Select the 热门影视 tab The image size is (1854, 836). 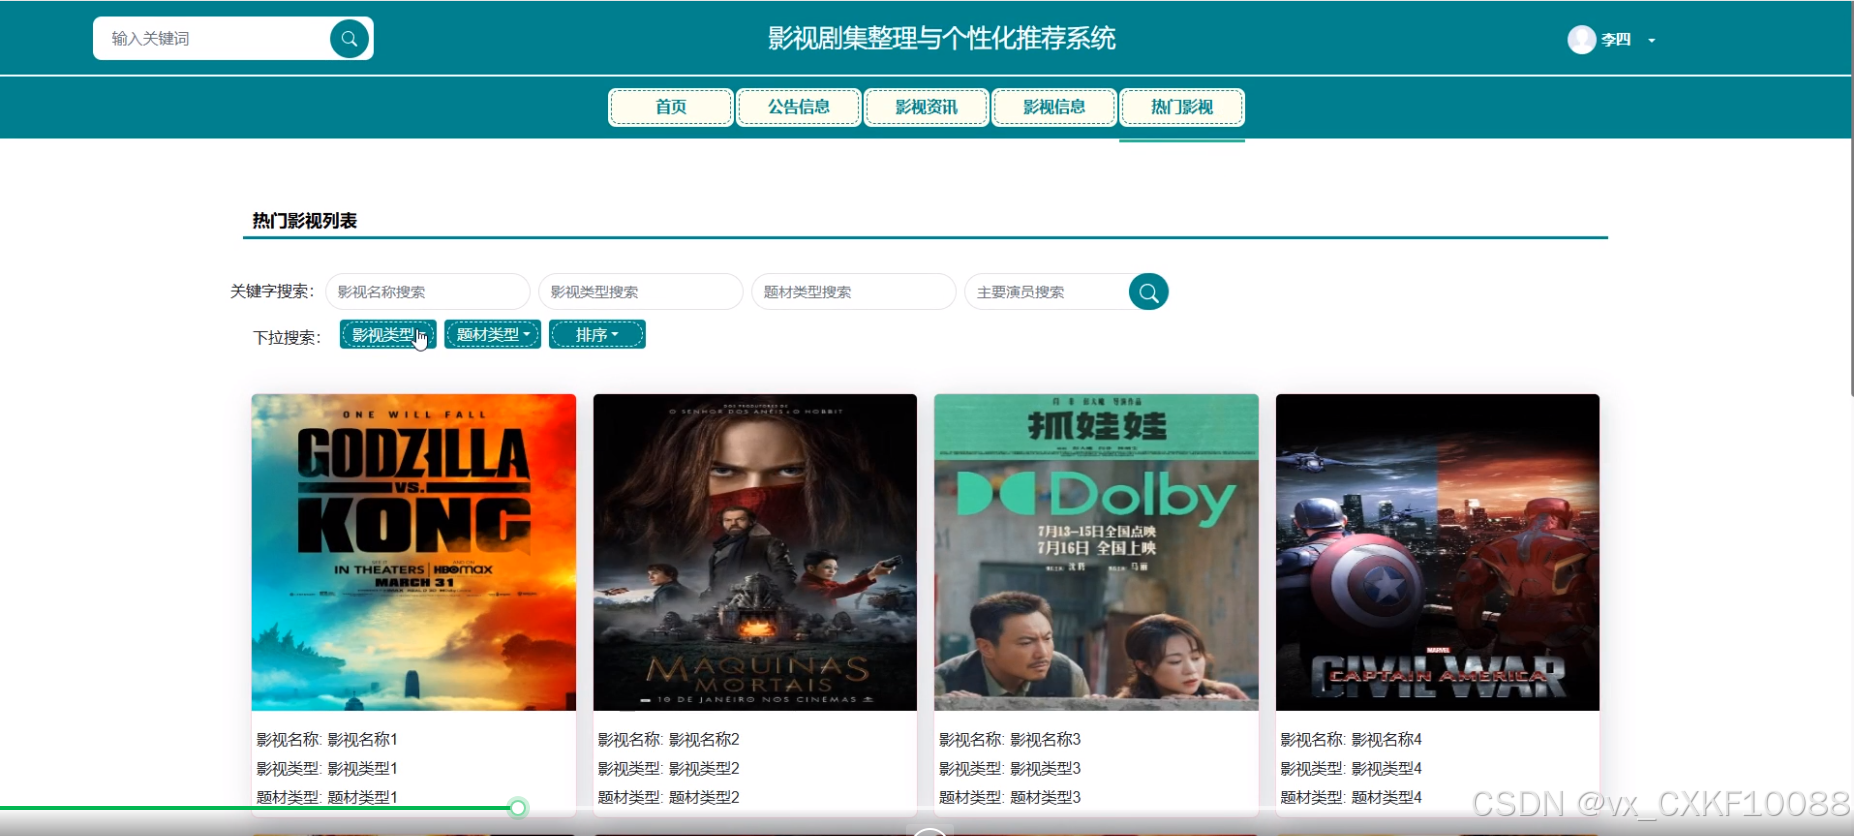pos(1182,107)
